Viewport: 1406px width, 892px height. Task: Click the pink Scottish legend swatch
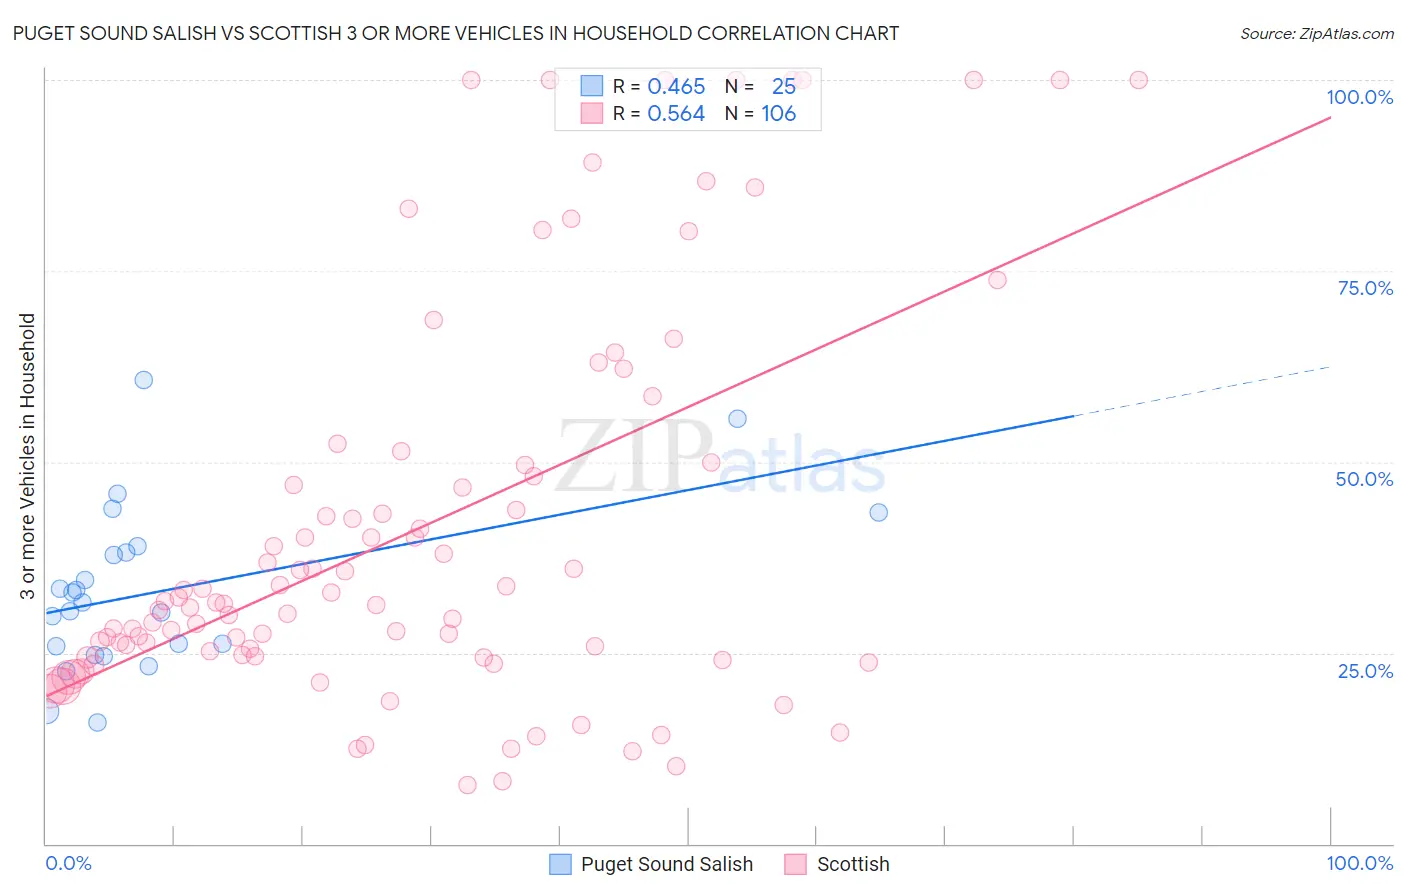pyautogui.click(x=796, y=864)
